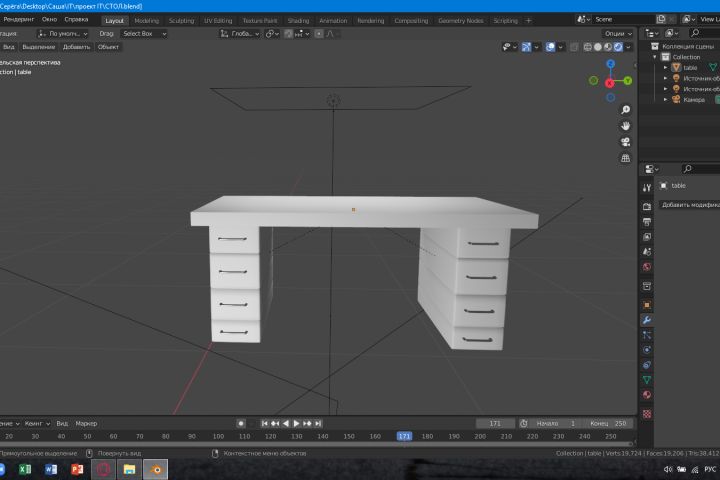Open the World properties globe icon
The image size is (720, 480).
pyautogui.click(x=647, y=267)
